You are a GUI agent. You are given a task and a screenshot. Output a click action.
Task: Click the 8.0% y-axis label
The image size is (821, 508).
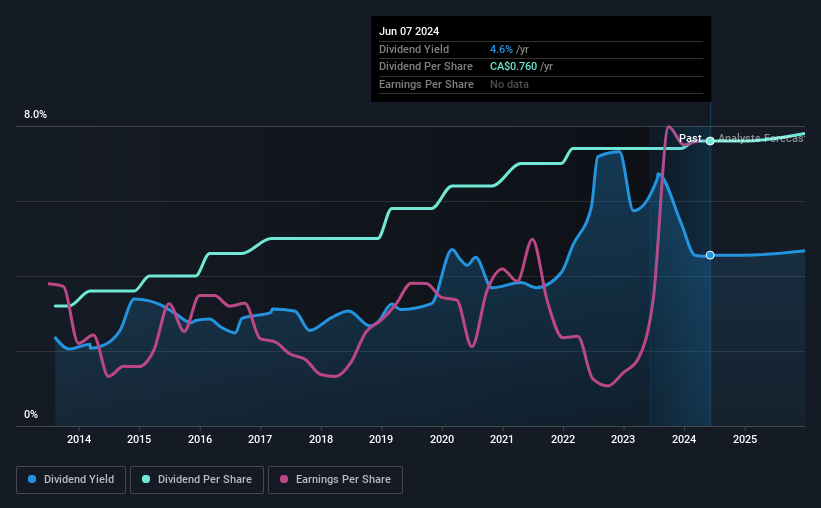pyautogui.click(x=36, y=115)
